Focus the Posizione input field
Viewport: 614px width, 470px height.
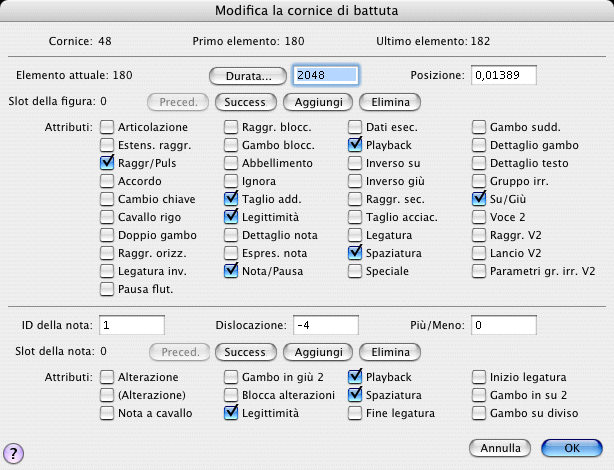click(504, 74)
